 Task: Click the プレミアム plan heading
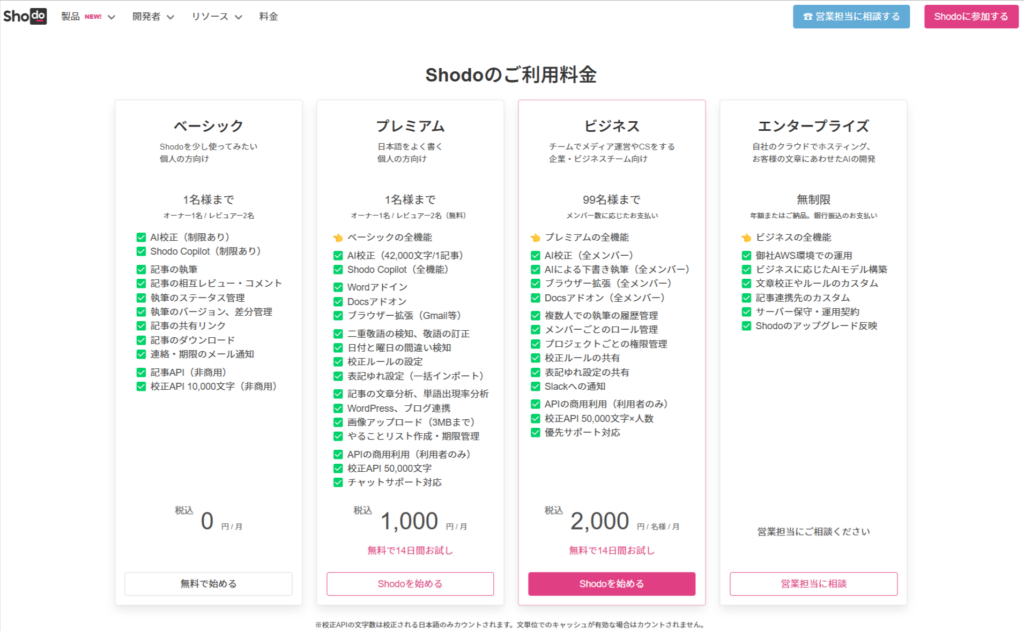[410, 126]
